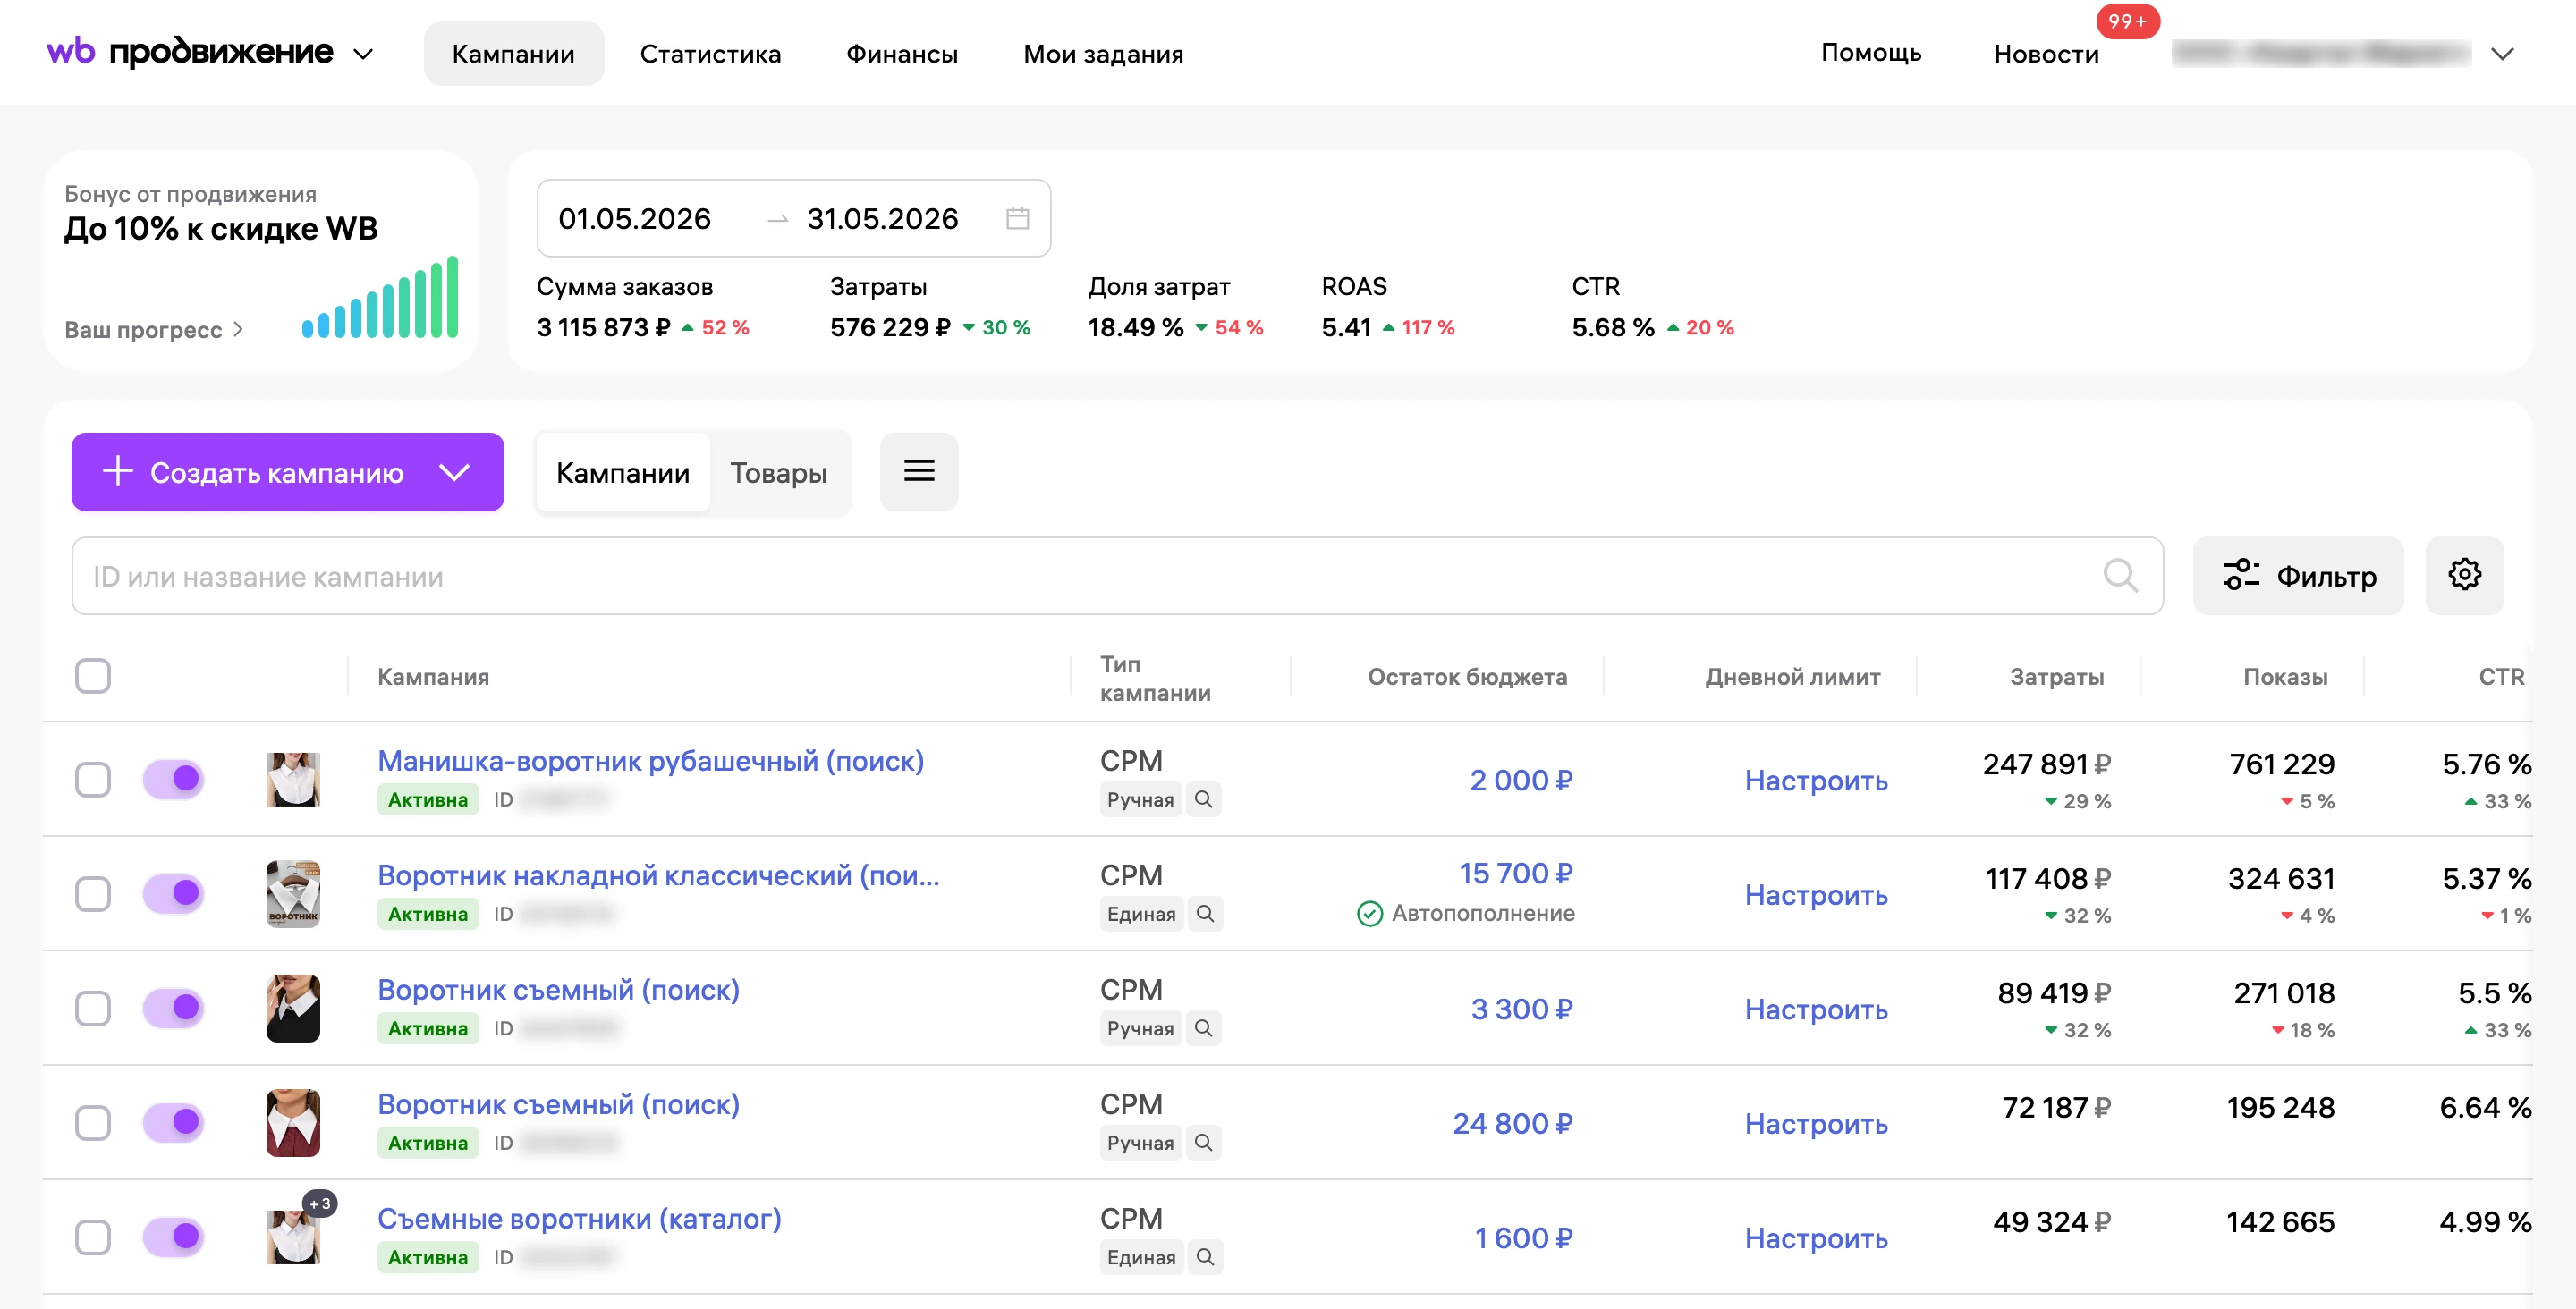Open Ваш прогресс link
Screen dimensions: 2576x1309
tap(154, 329)
